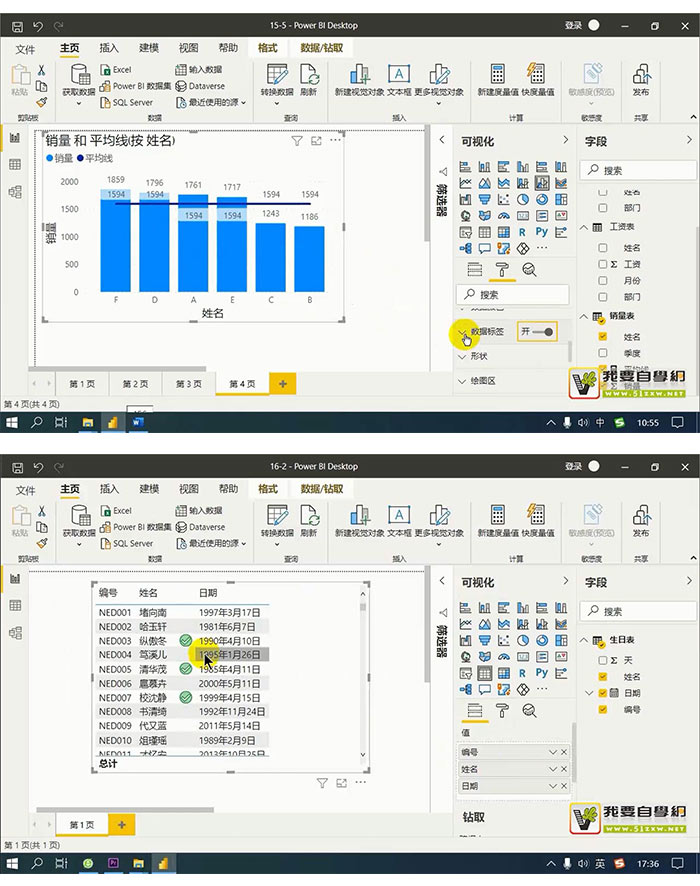The image size is (700, 886).
Task: Click Word icon in the upper taskbar
Action: (x=138, y=422)
